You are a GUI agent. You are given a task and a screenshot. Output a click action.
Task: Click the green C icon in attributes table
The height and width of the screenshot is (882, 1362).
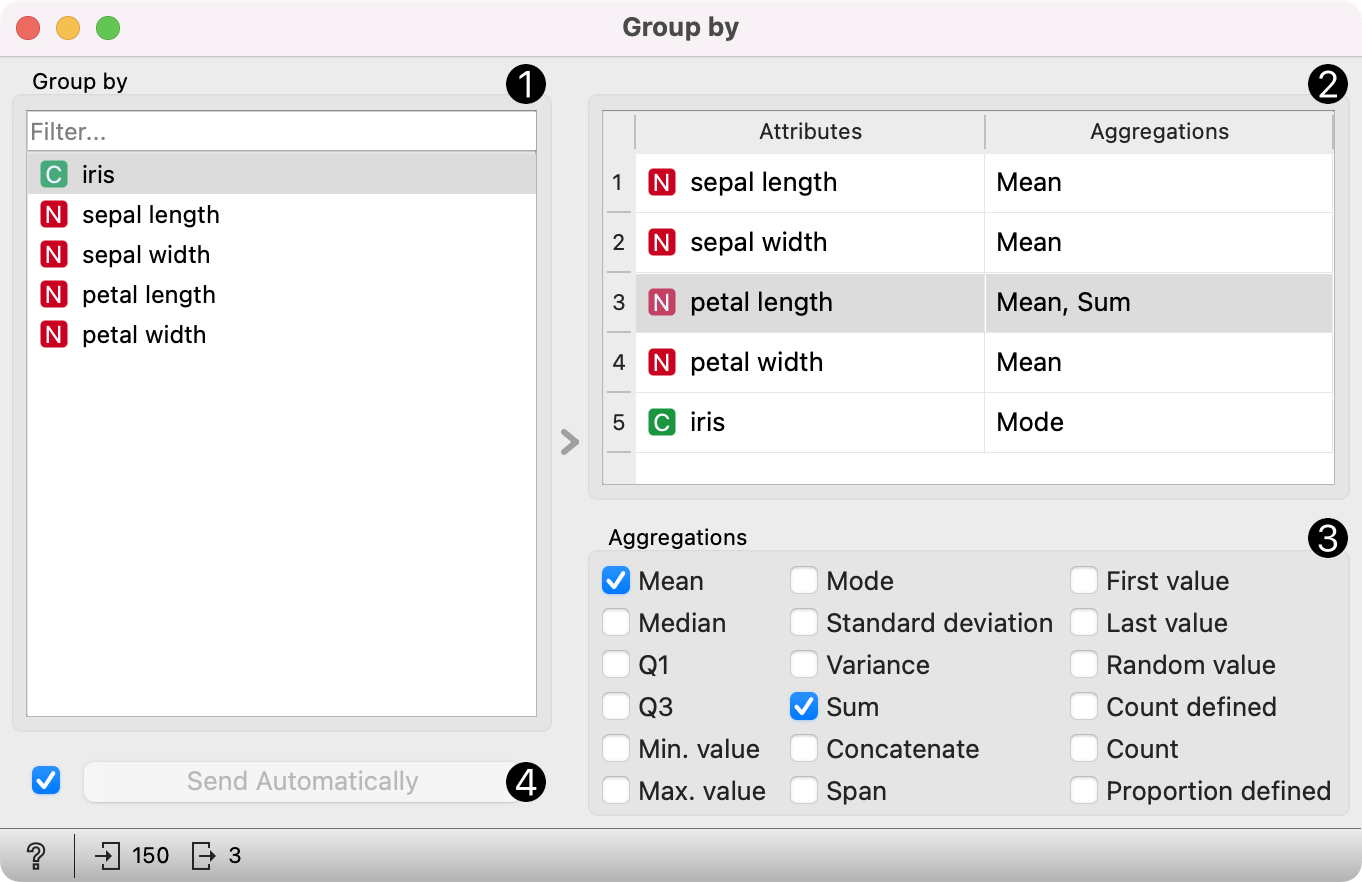[x=661, y=423]
